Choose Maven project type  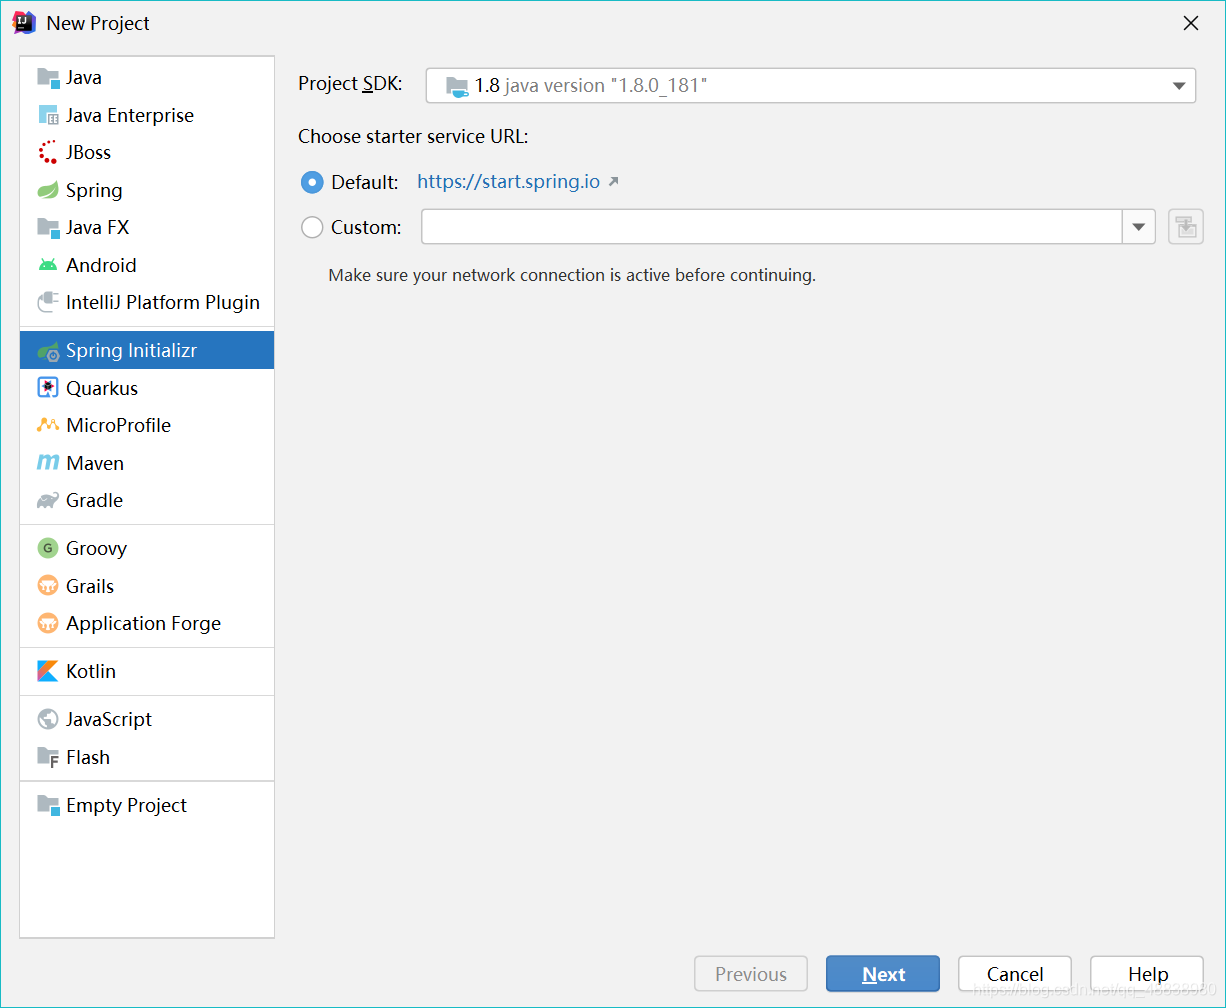coord(147,463)
